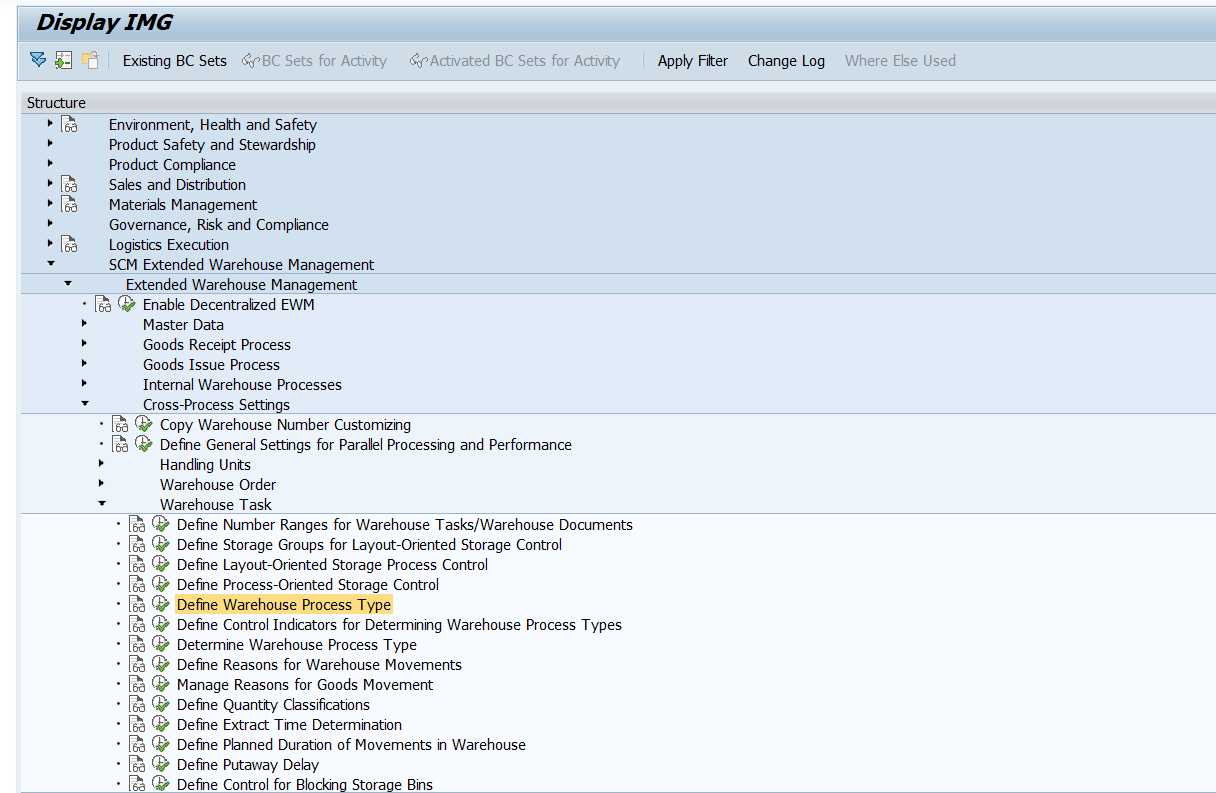Execute icon for Define Number Ranges for Warehouse Tasks

pyautogui.click(x=160, y=524)
